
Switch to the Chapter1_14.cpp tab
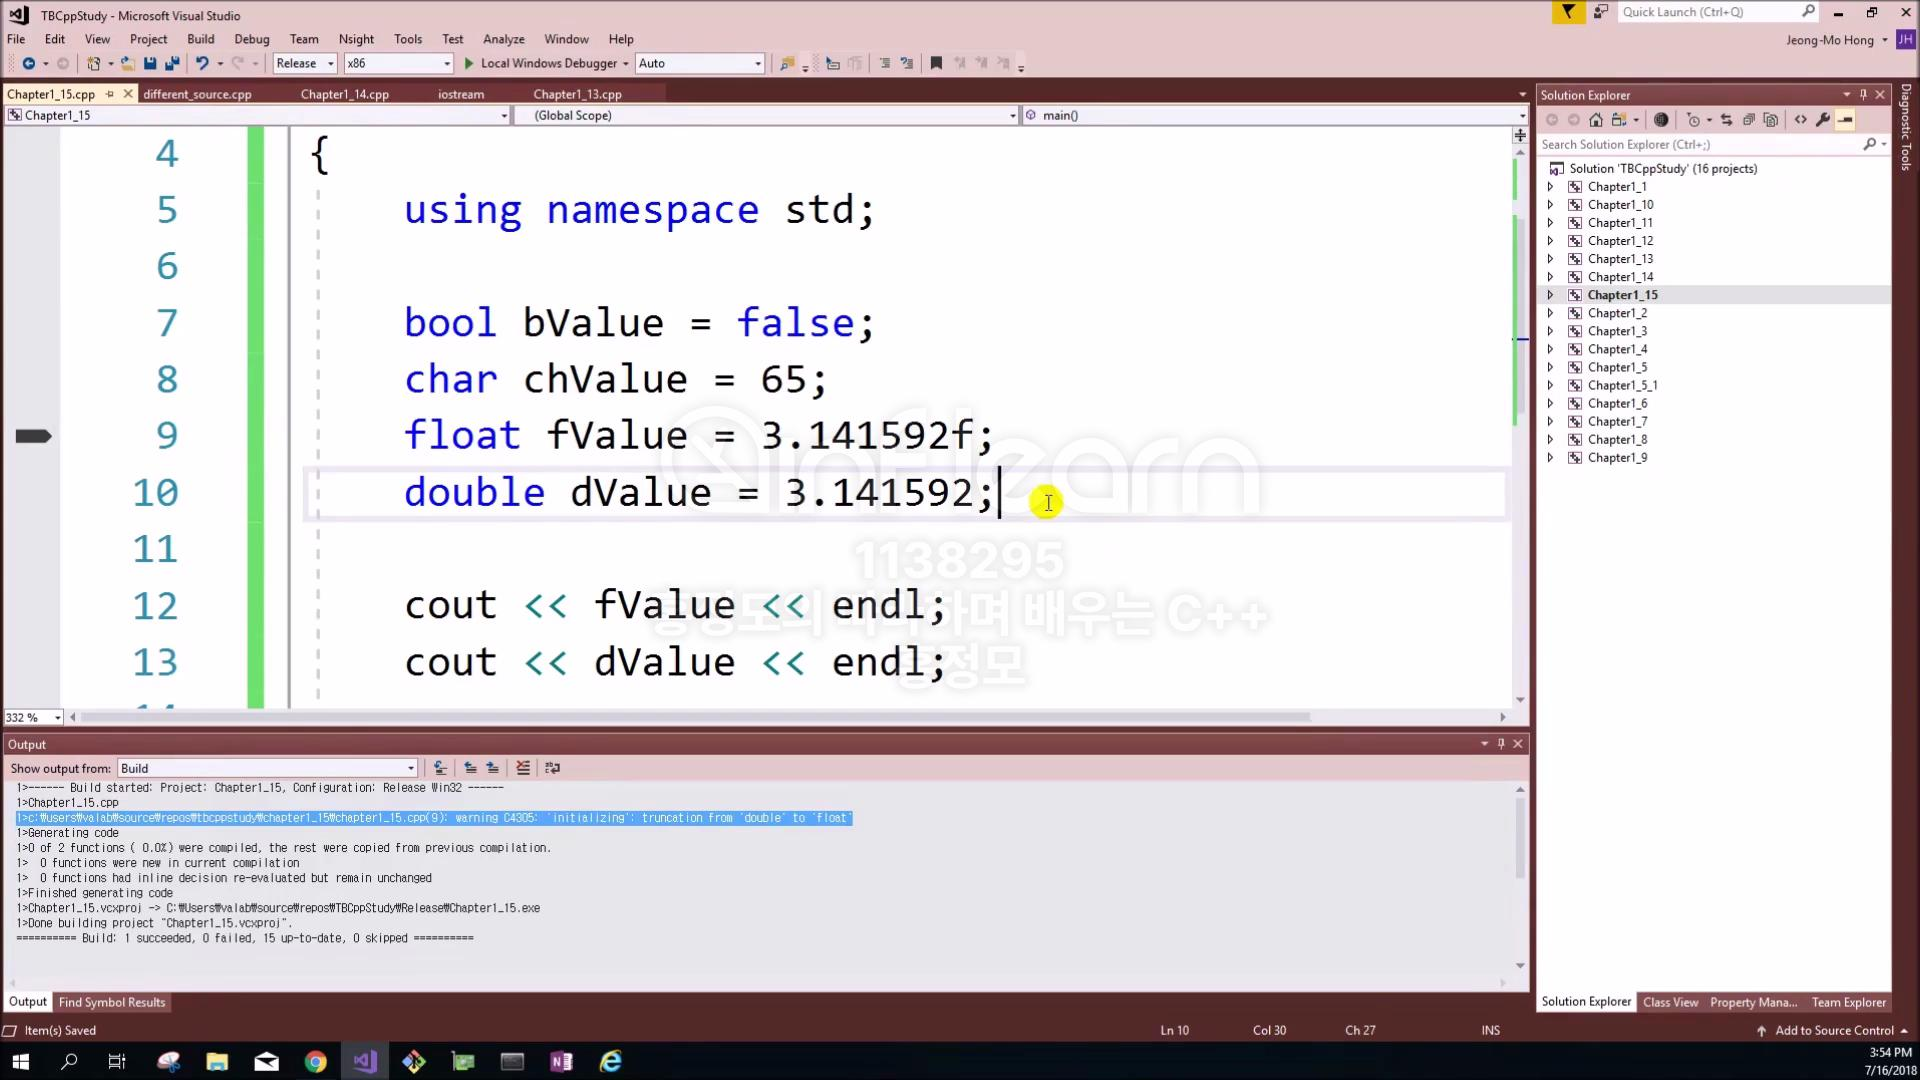point(344,94)
